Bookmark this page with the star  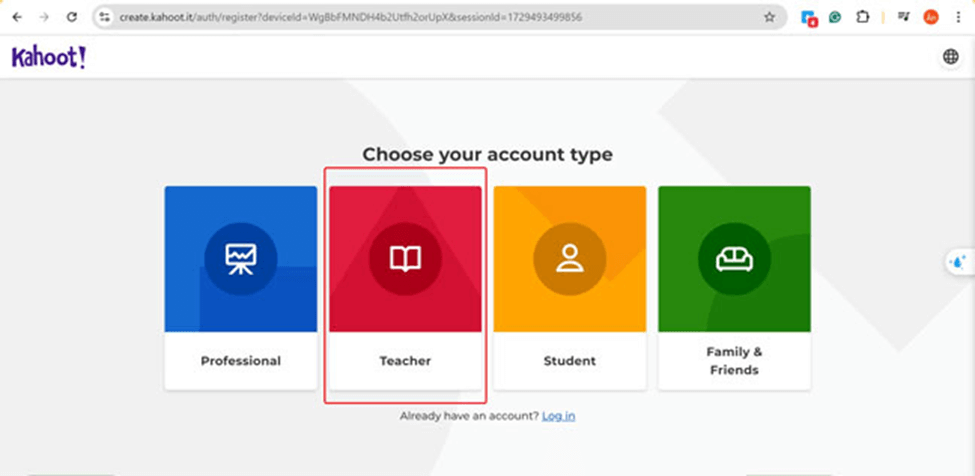coord(769,17)
